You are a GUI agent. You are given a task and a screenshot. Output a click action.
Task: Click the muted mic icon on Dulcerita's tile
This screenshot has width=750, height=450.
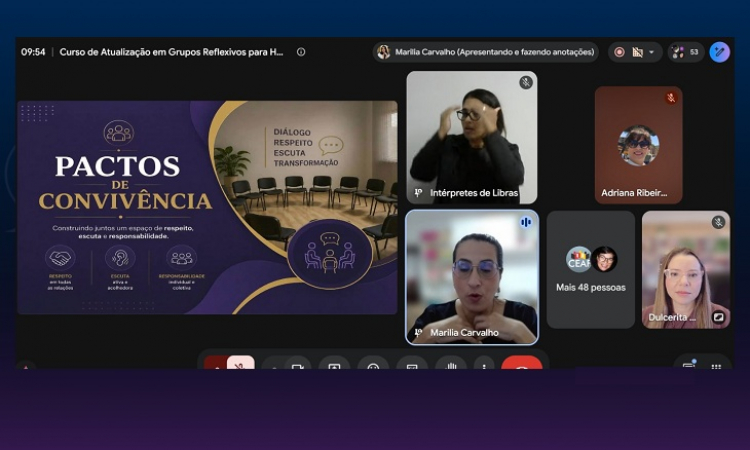(x=718, y=222)
